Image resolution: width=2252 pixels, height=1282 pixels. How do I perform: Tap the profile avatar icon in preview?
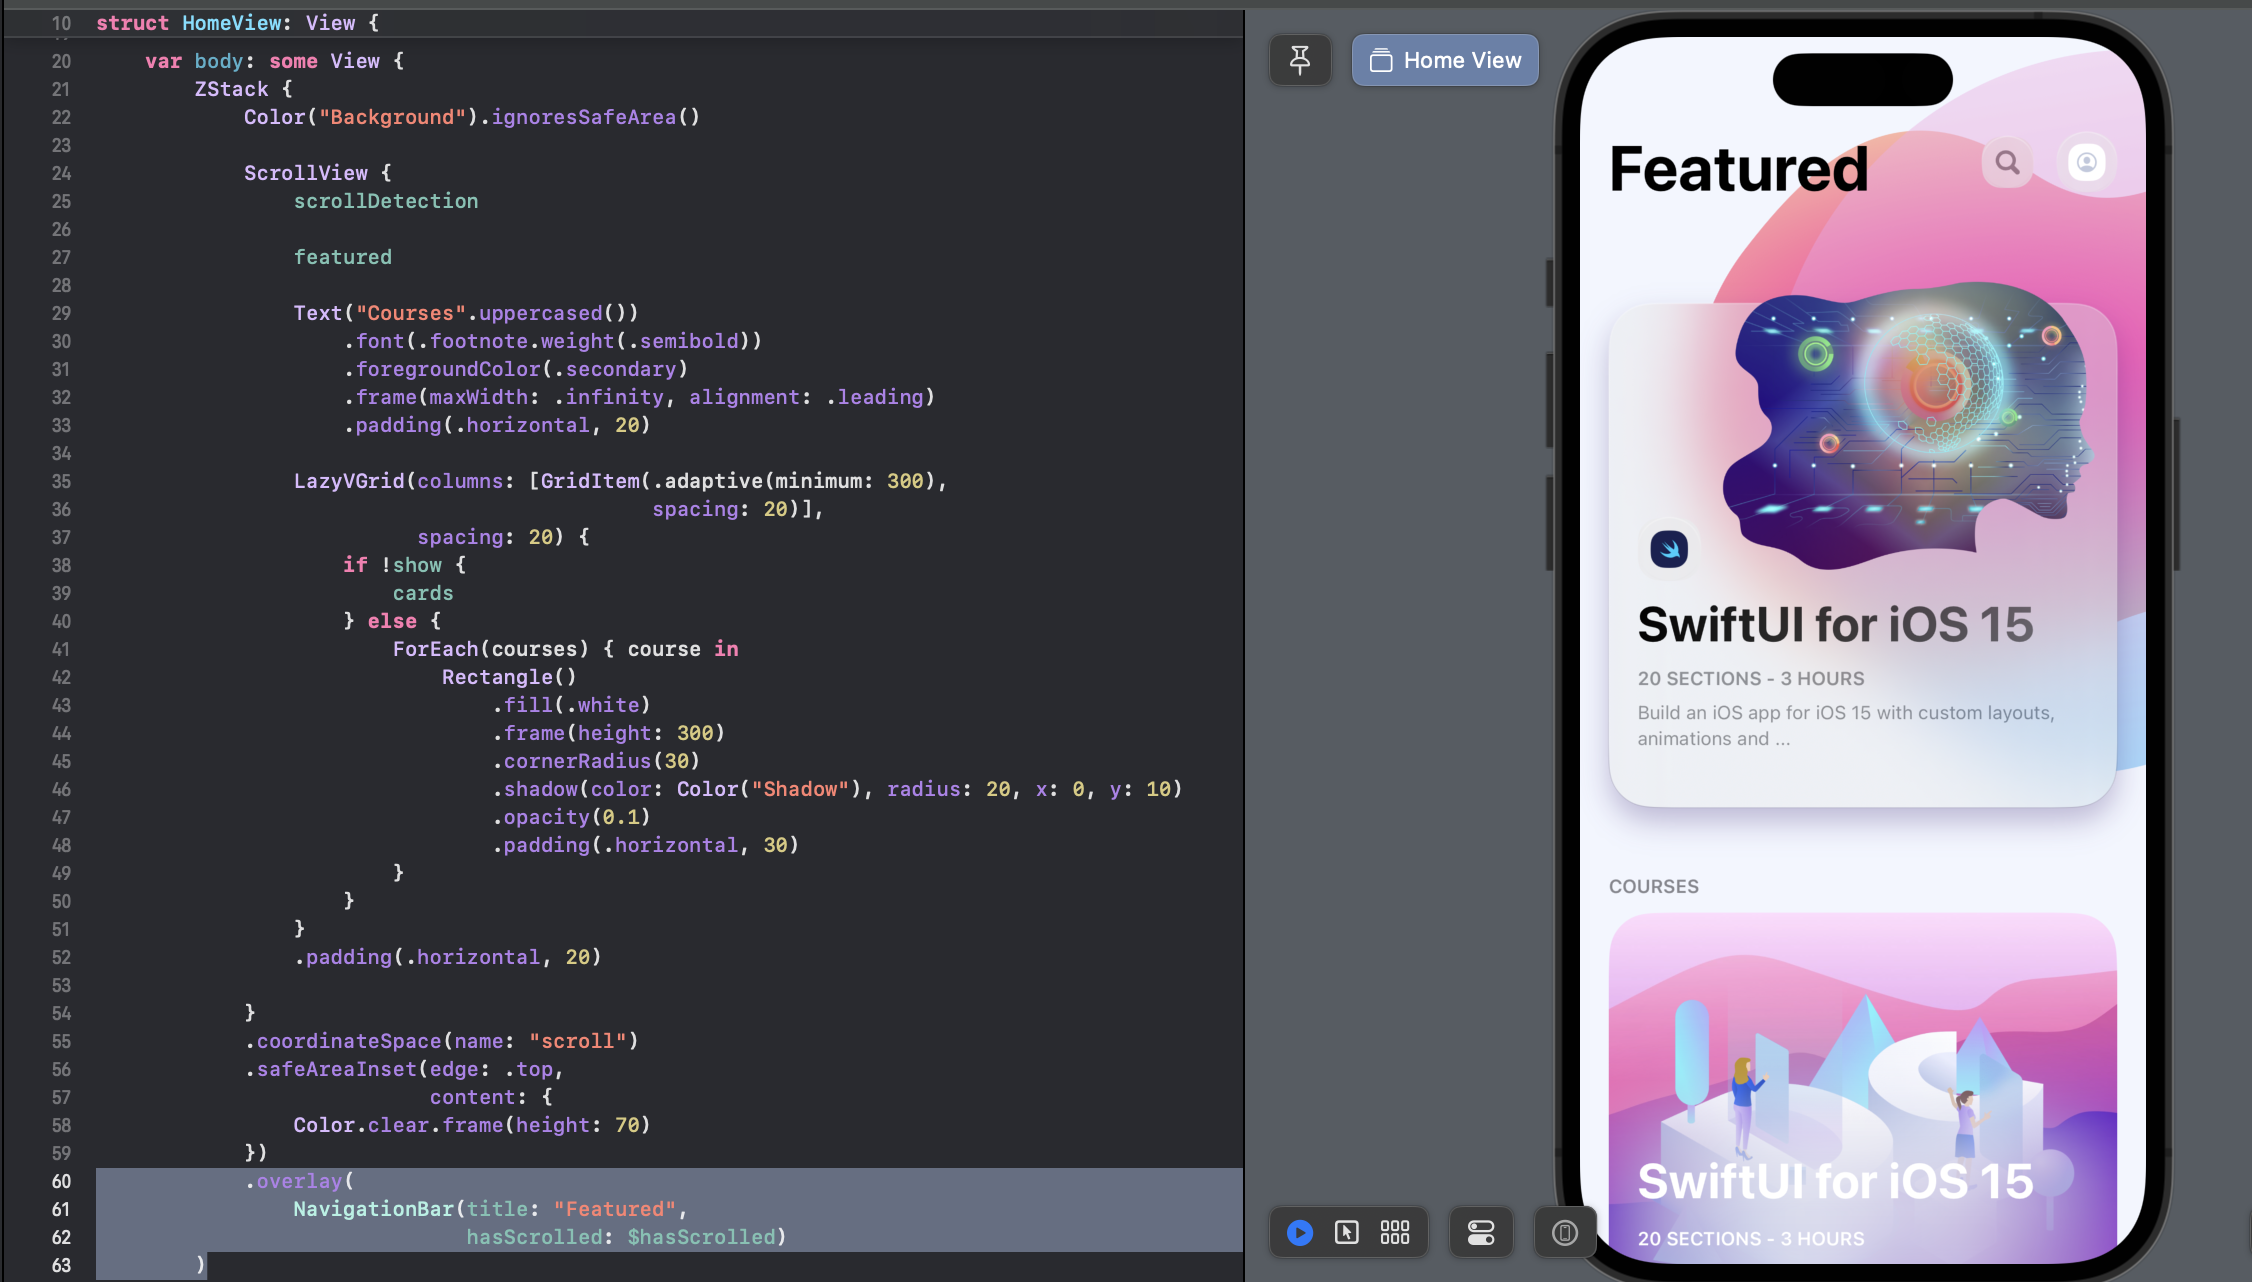[2087, 162]
